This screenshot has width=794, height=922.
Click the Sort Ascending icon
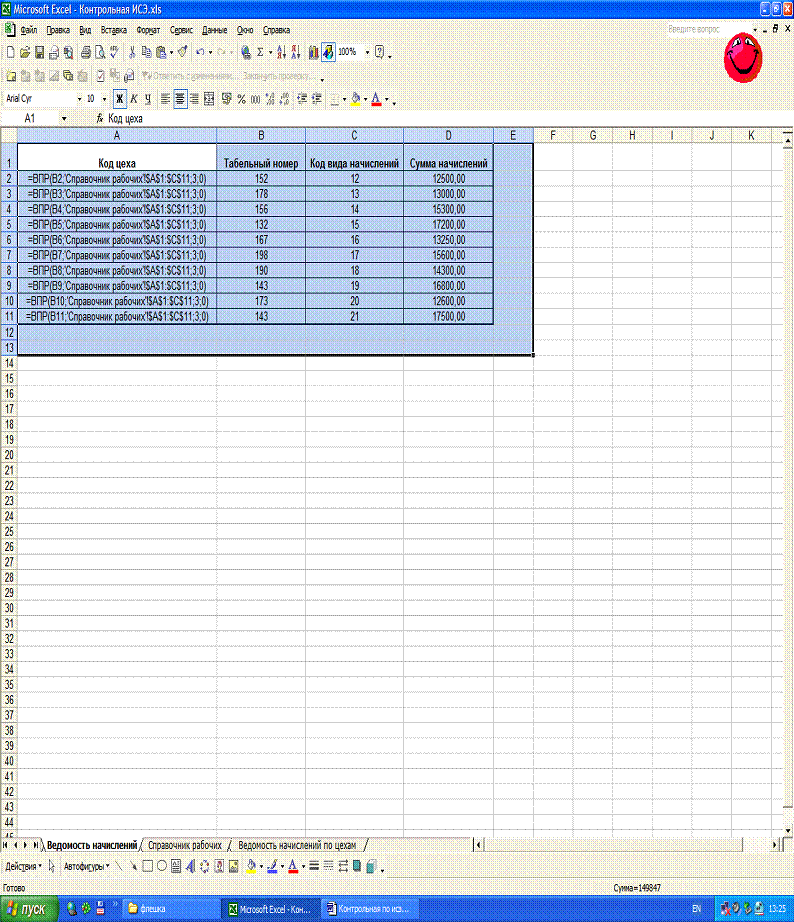(281, 52)
